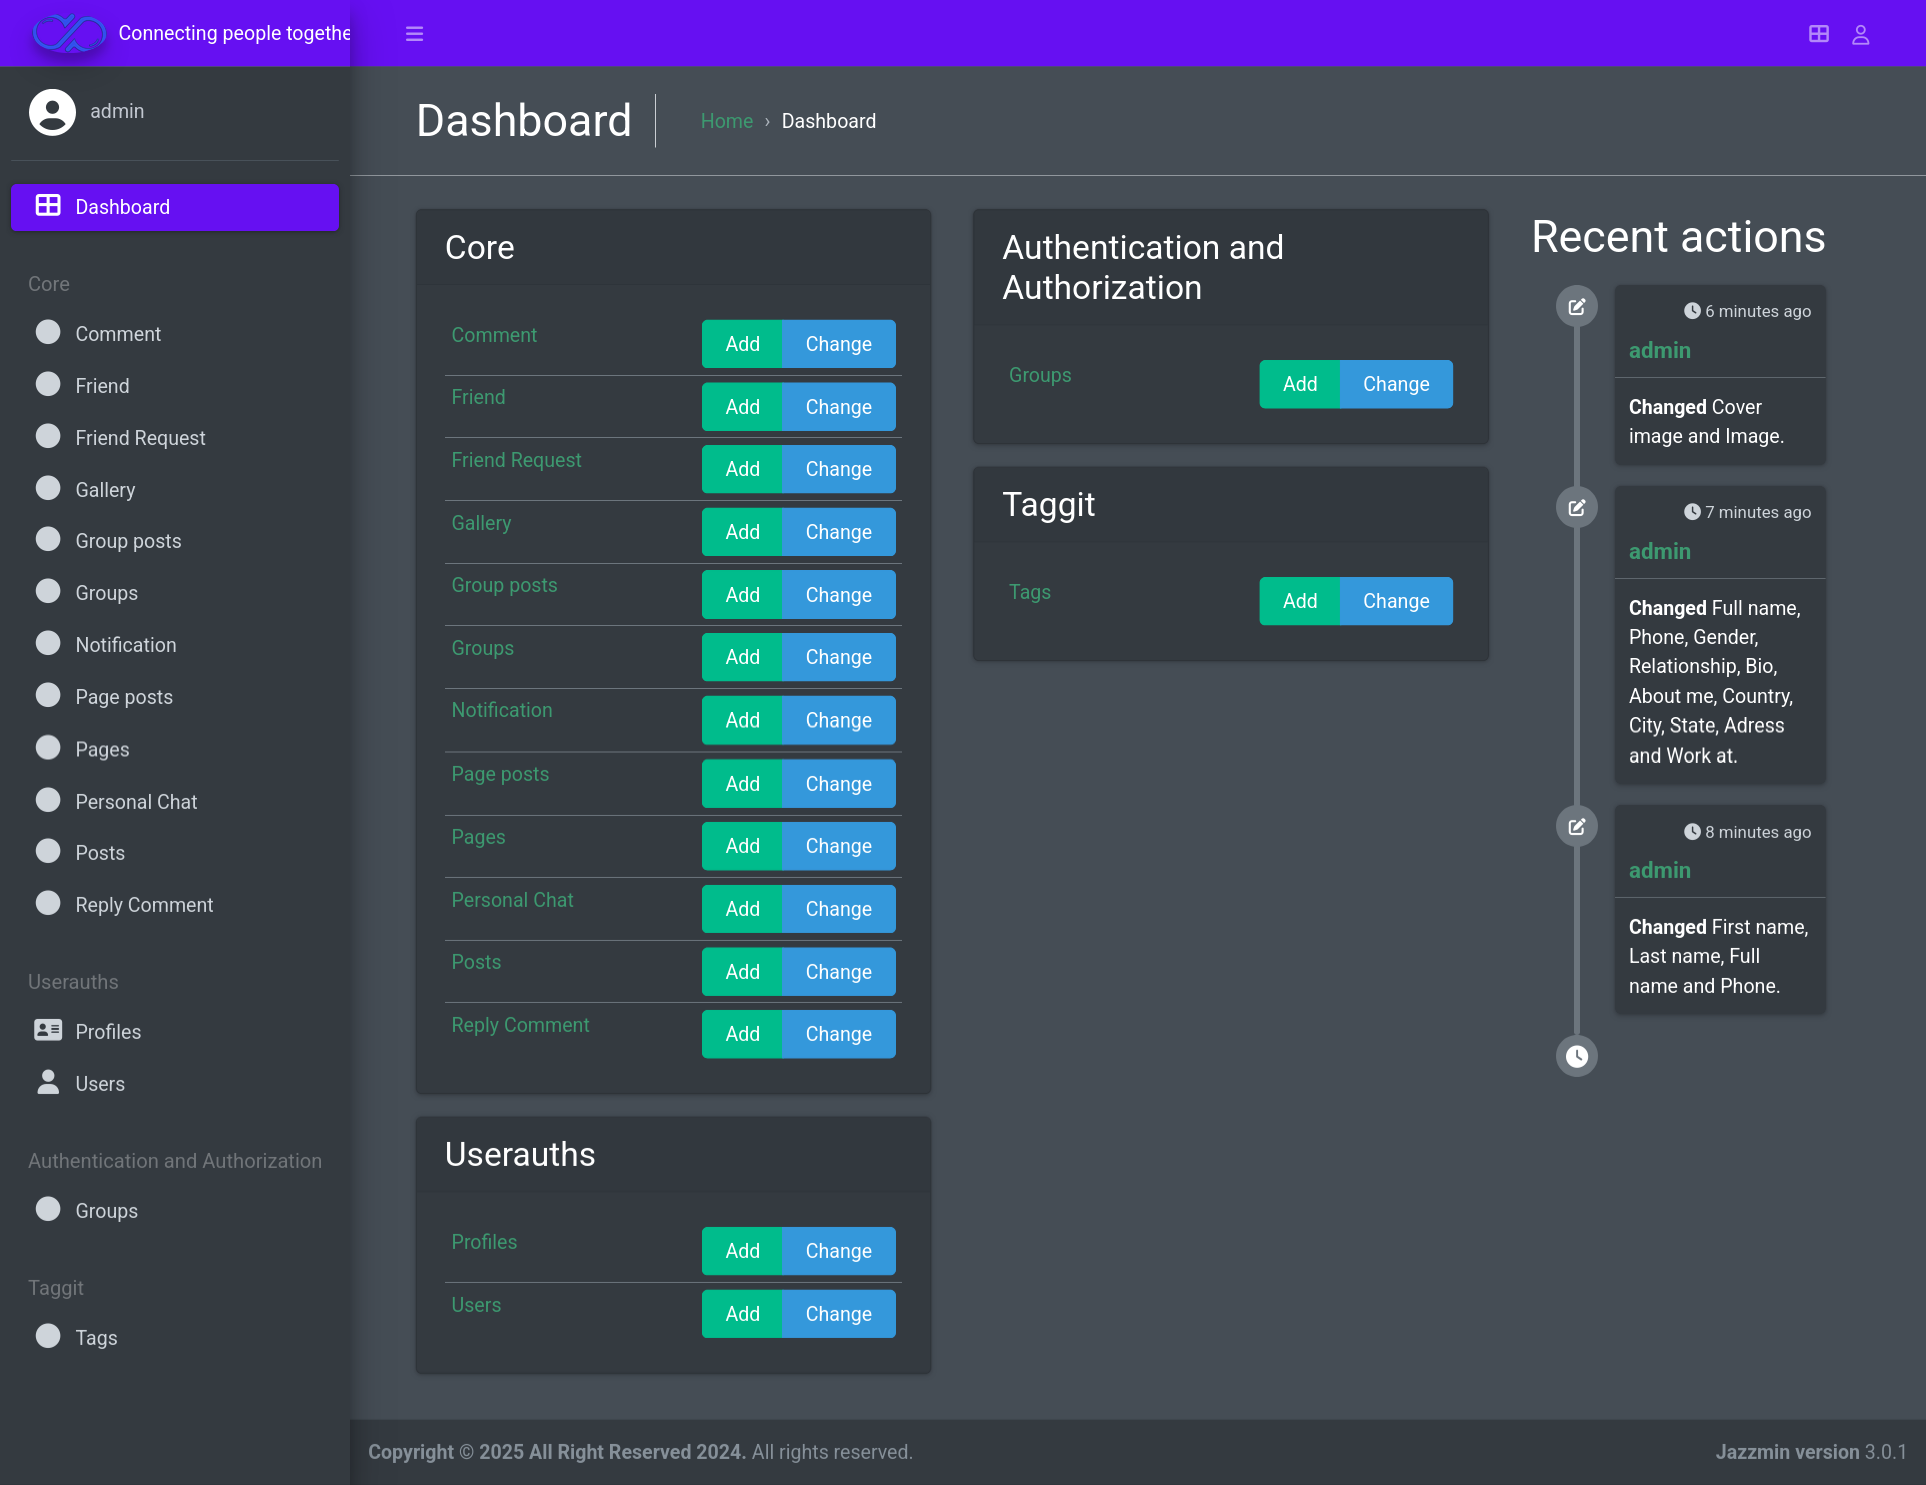The height and width of the screenshot is (1485, 1926).
Task: Click the grid icon in top-right header
Action: click(1819, 34)
